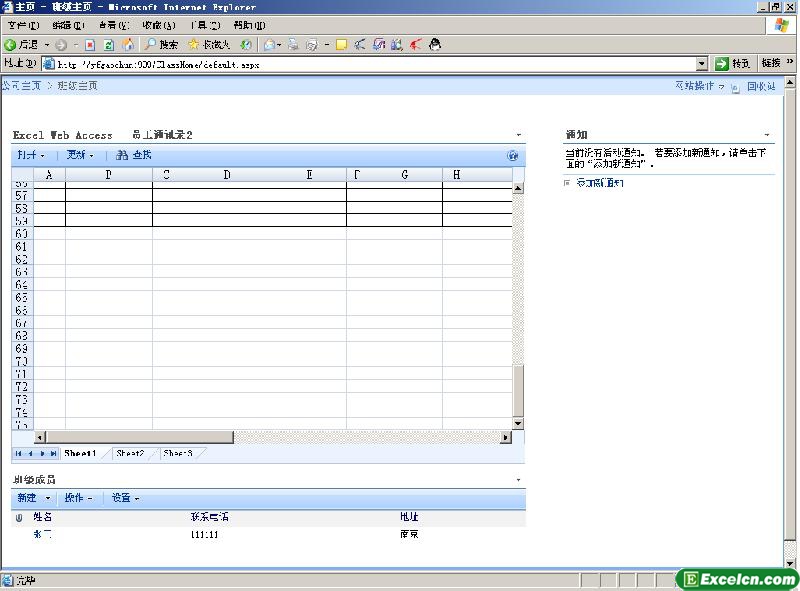Open Excel Web Access help icon
This screenshot has width=800, height=591.
click(513, 156)
